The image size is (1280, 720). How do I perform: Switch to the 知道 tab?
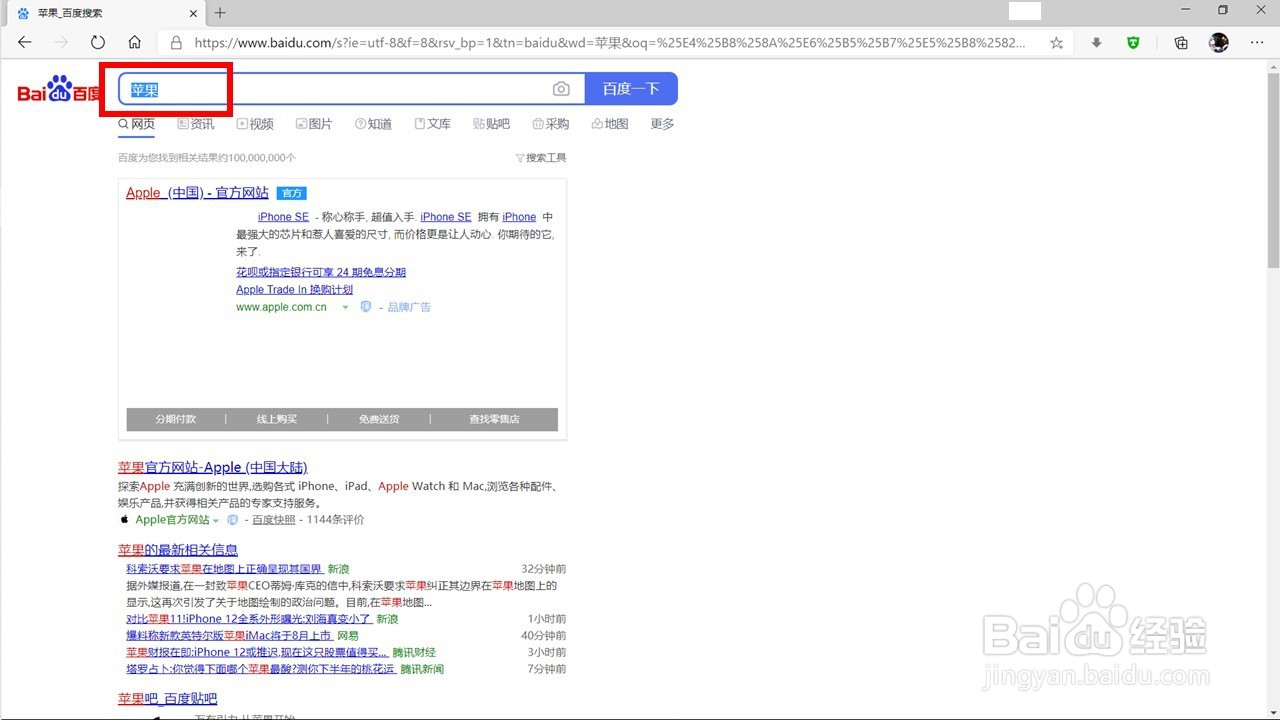(x=373, y=124)
